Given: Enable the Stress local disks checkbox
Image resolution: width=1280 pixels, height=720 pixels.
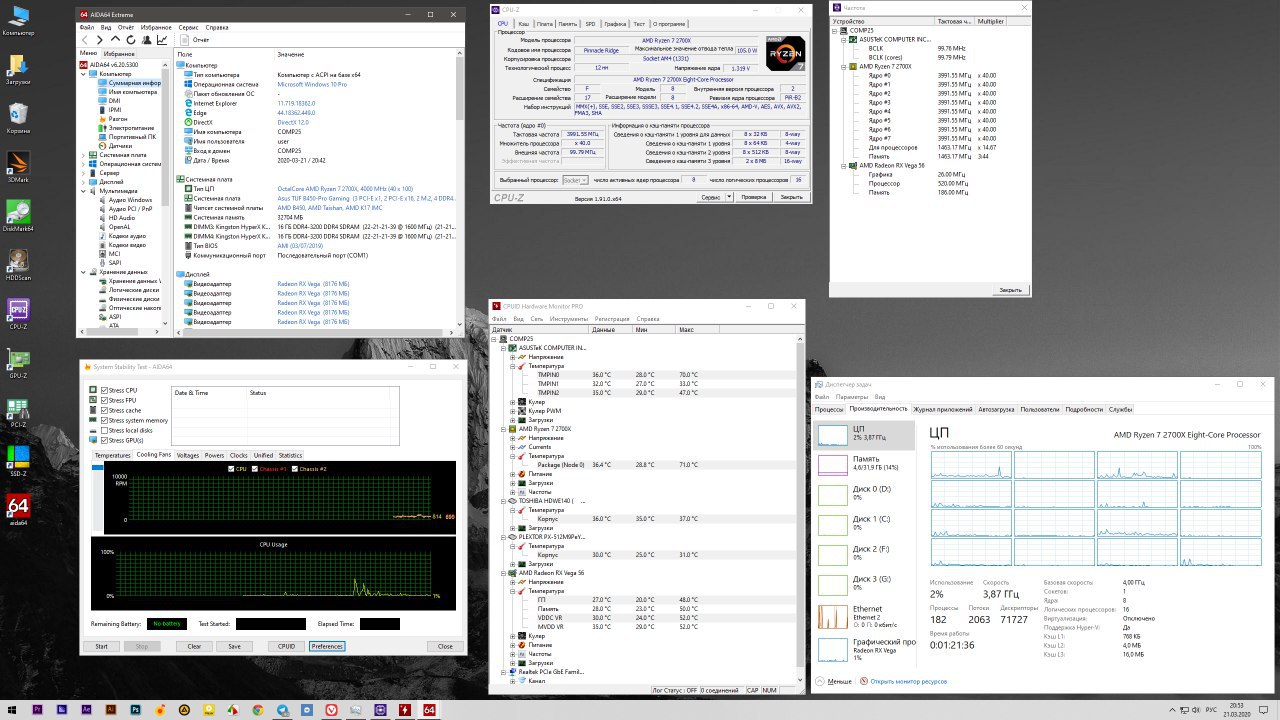Looking at the screenshot, I should pos(105,430).
